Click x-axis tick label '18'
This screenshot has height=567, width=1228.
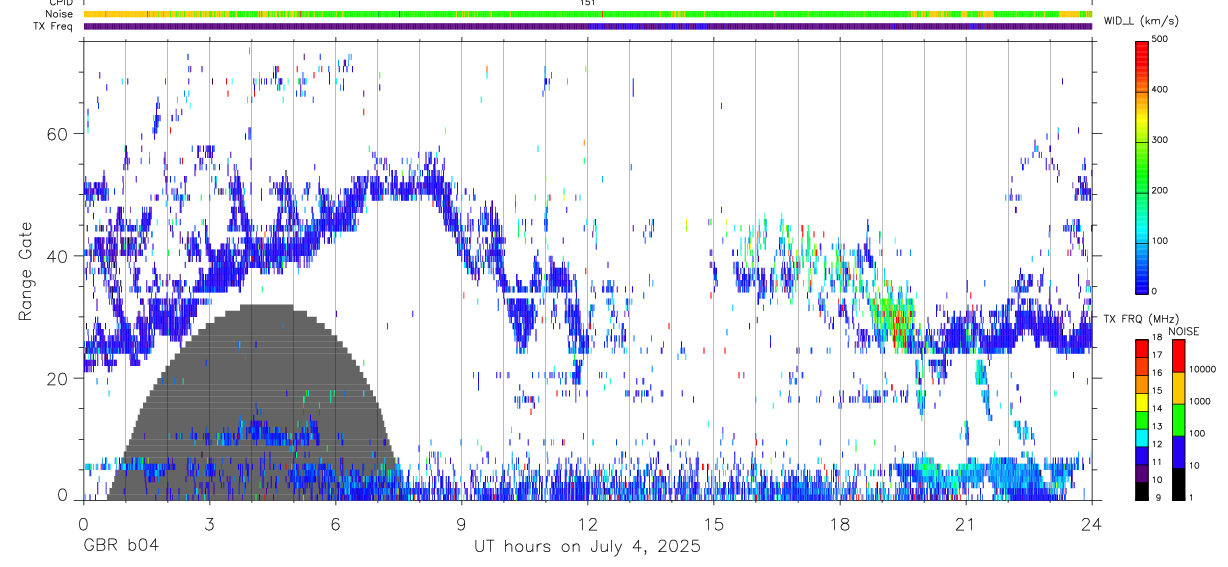(840, 524)
